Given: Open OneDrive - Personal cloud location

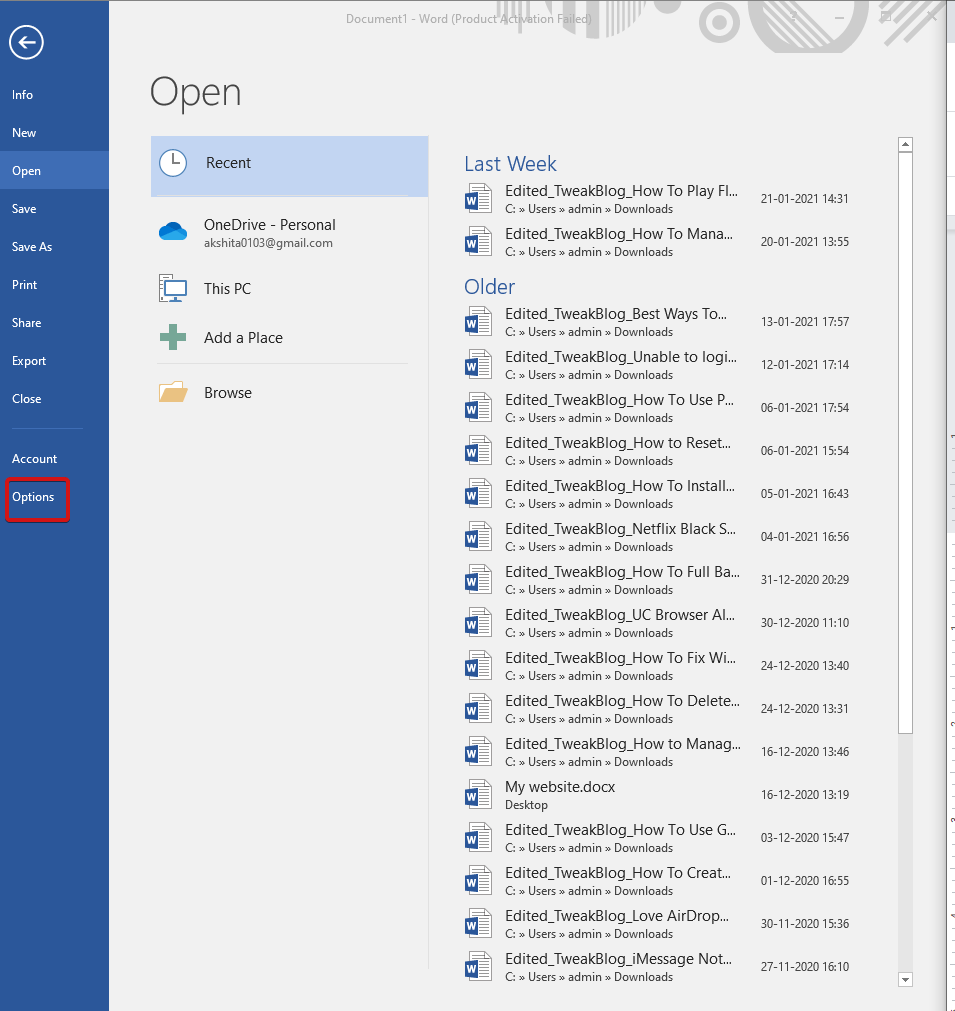Looking at the screenshot, I should coord(173,232).
